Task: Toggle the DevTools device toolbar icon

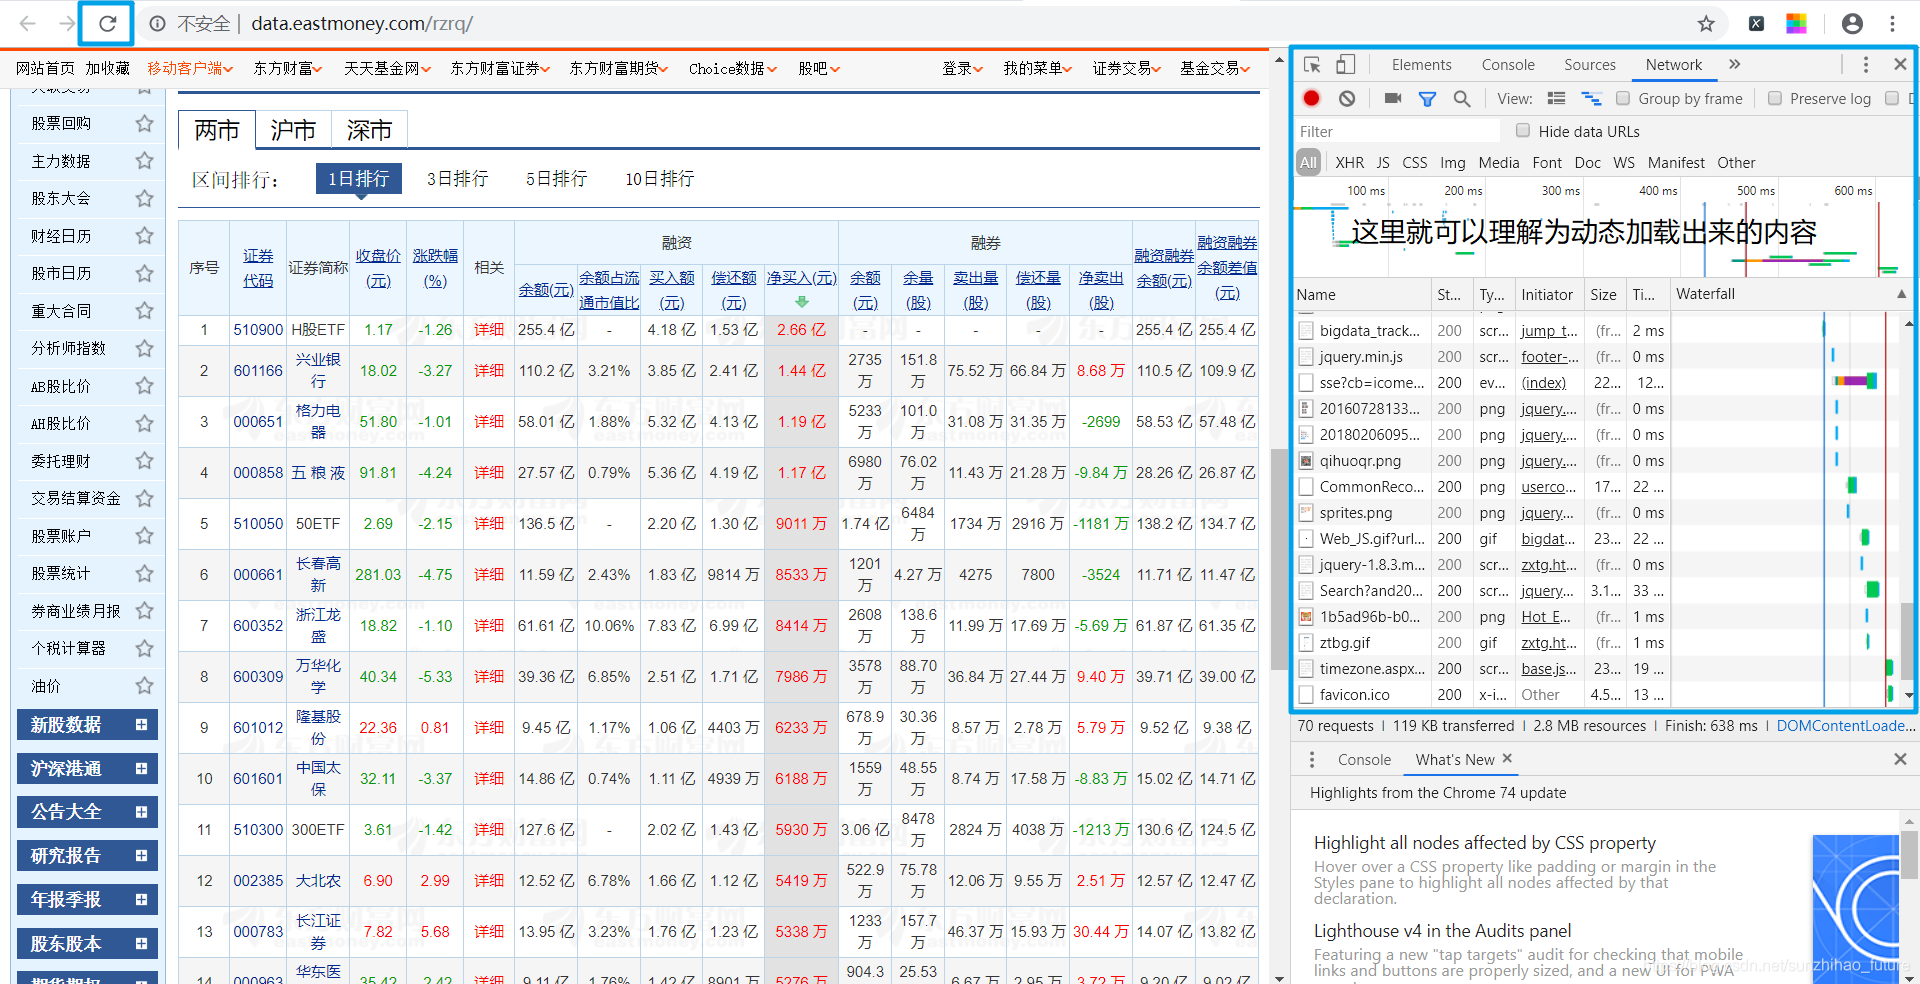Action: click(1346, 65)
